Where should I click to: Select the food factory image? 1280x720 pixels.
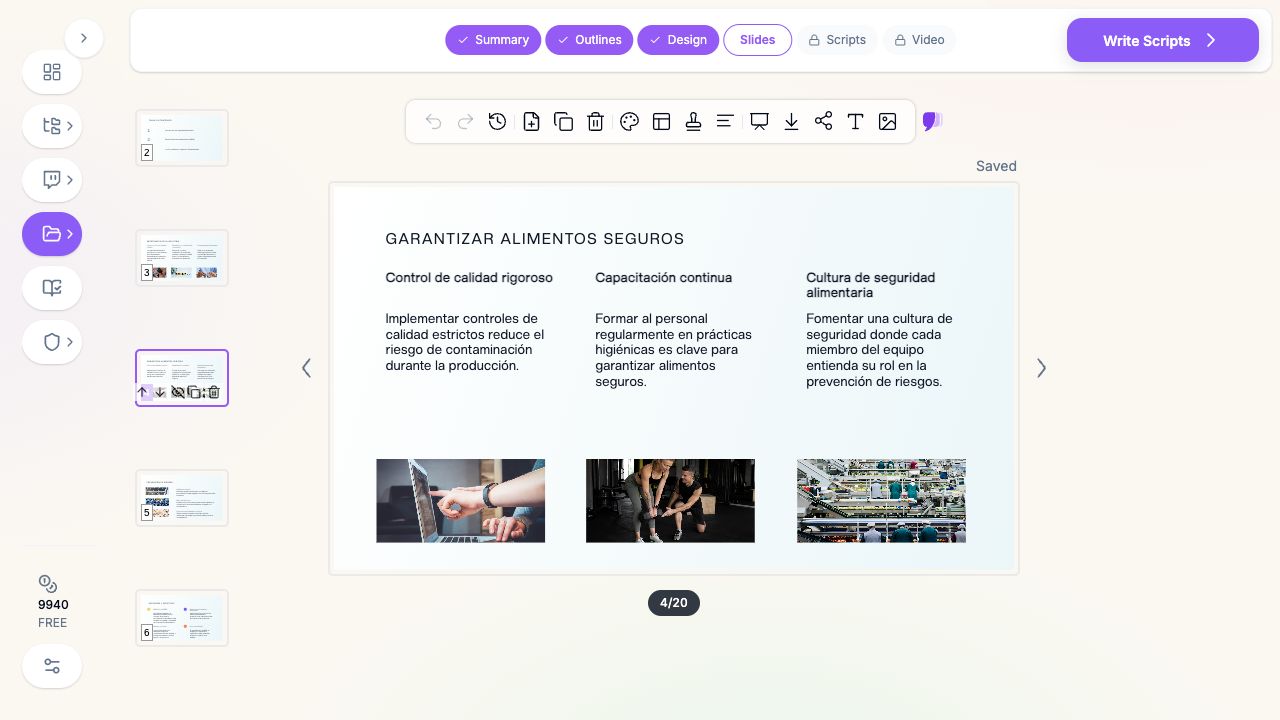(x=881, y=501)
